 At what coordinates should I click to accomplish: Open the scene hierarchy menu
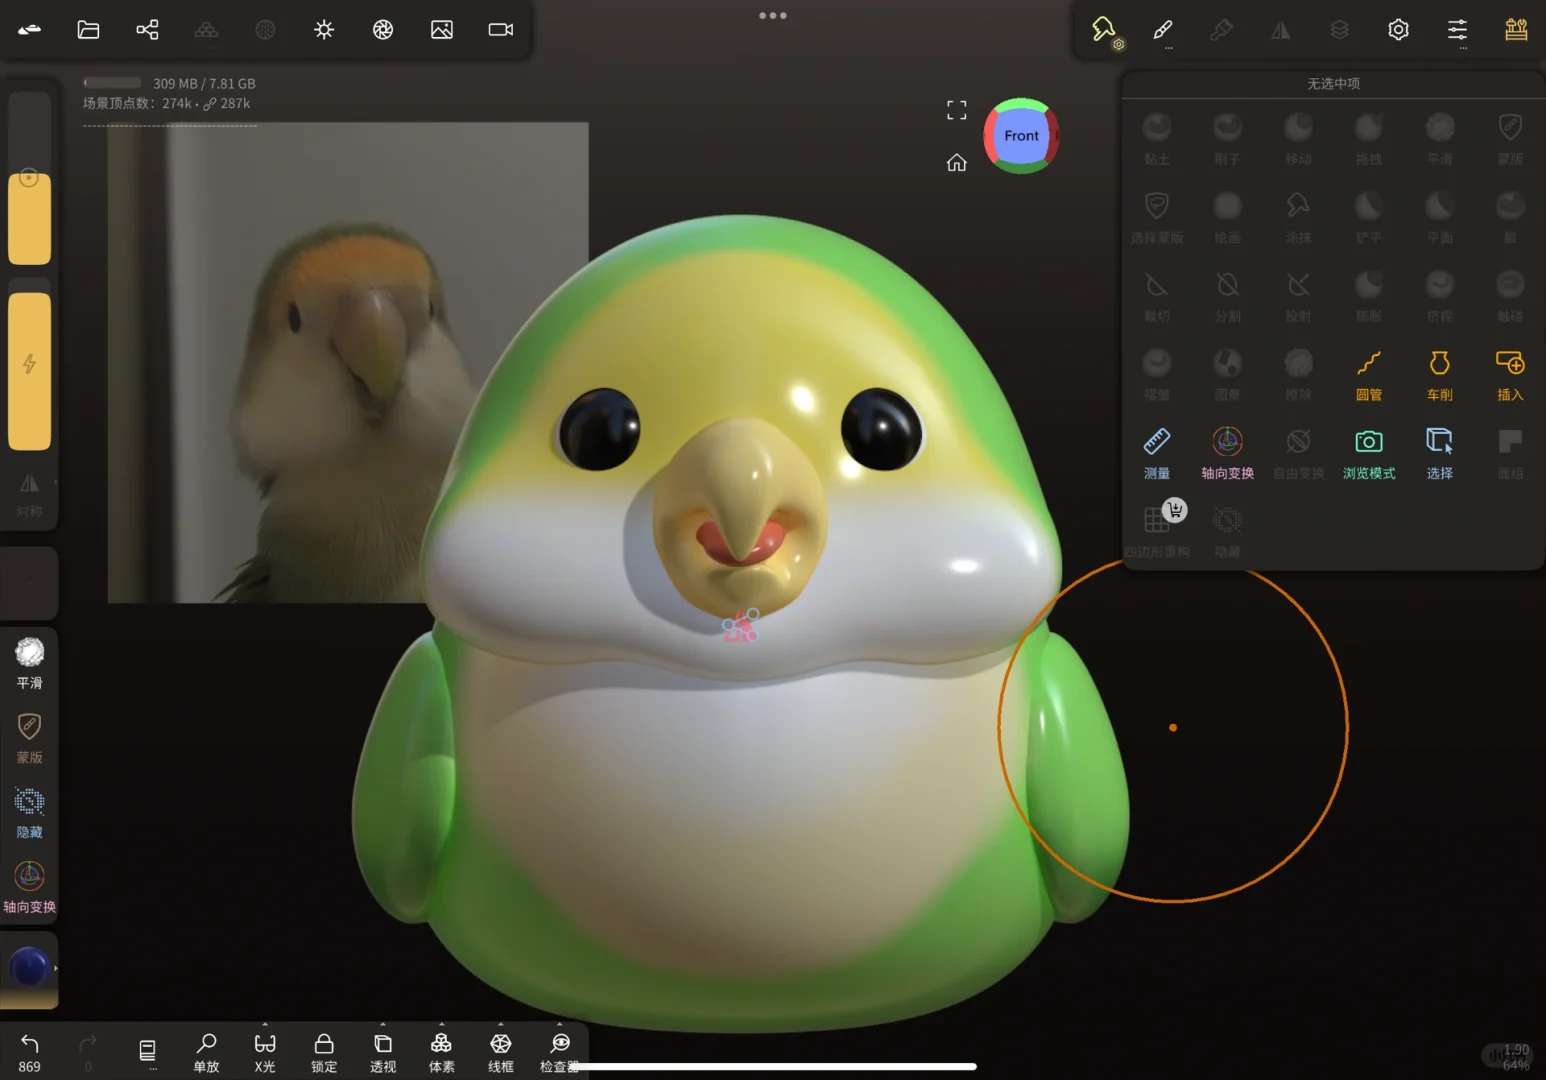tap(147, 29)
